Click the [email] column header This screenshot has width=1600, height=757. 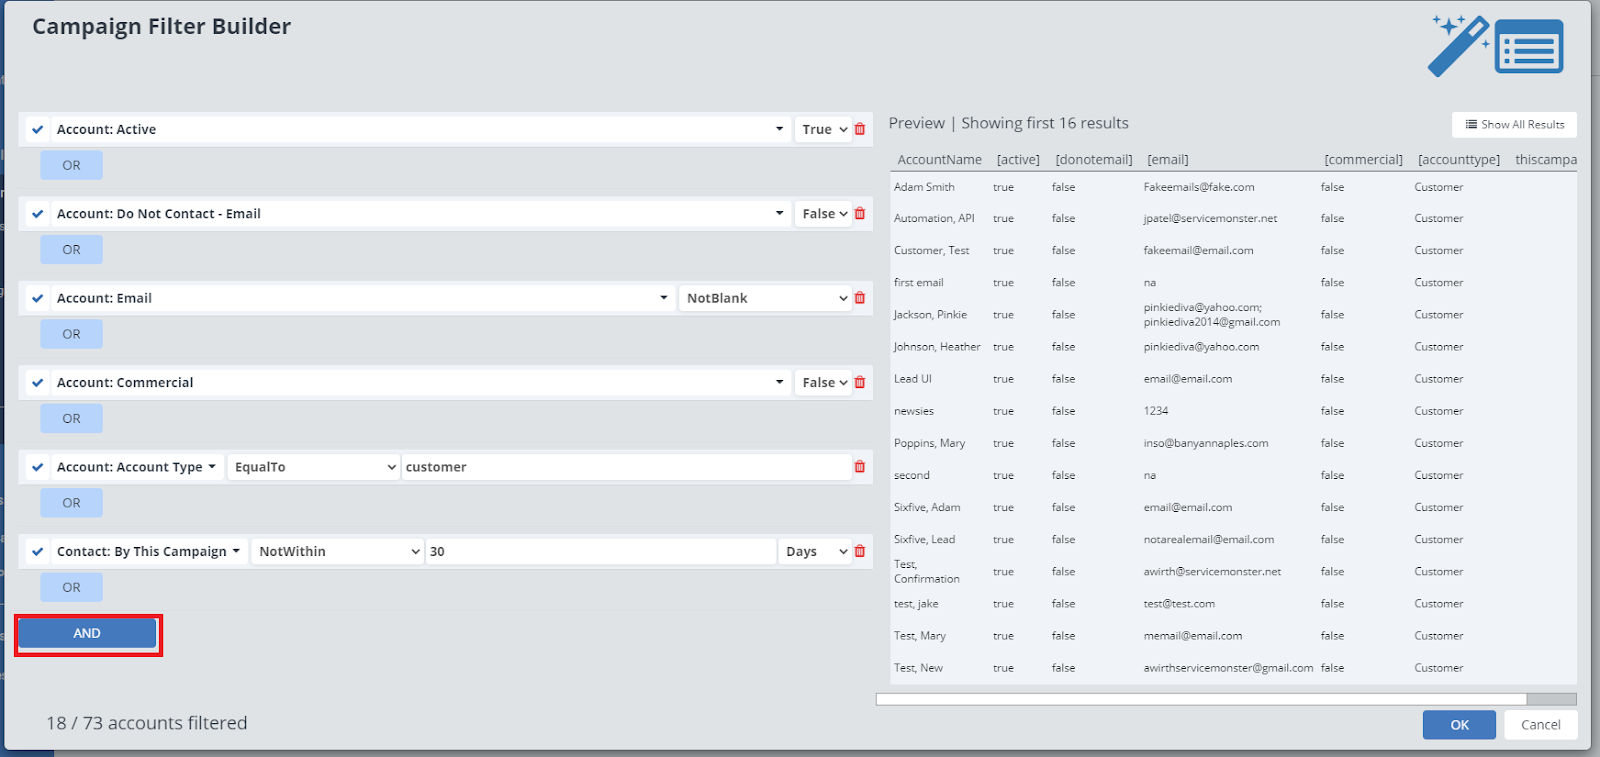click(1167, 160)
